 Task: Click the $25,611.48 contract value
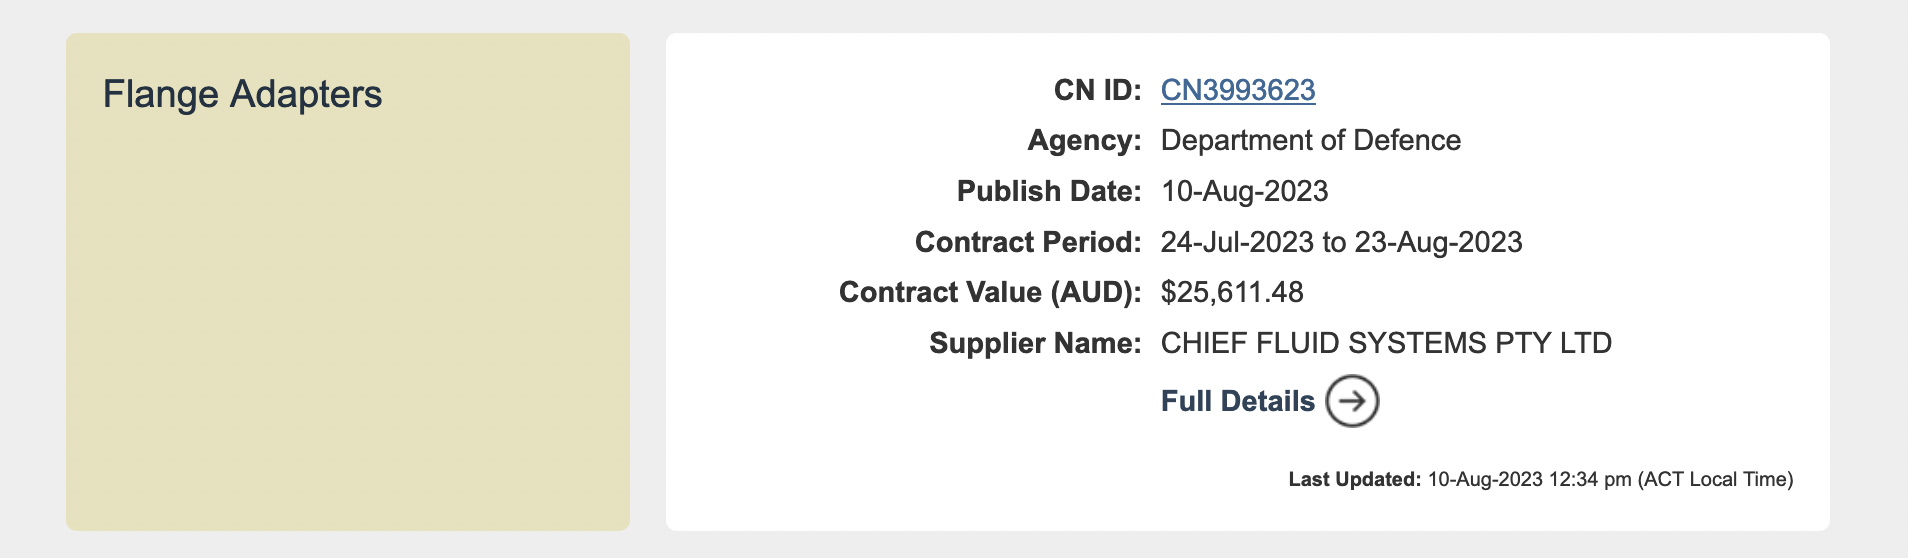[1232, 292]
